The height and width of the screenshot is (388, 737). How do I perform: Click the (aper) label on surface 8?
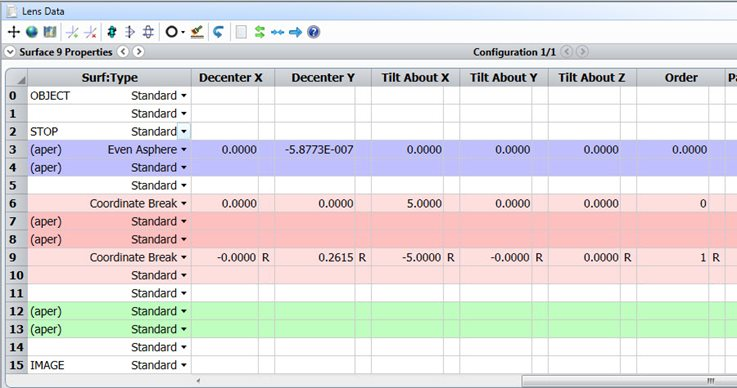tap(46, 239)
